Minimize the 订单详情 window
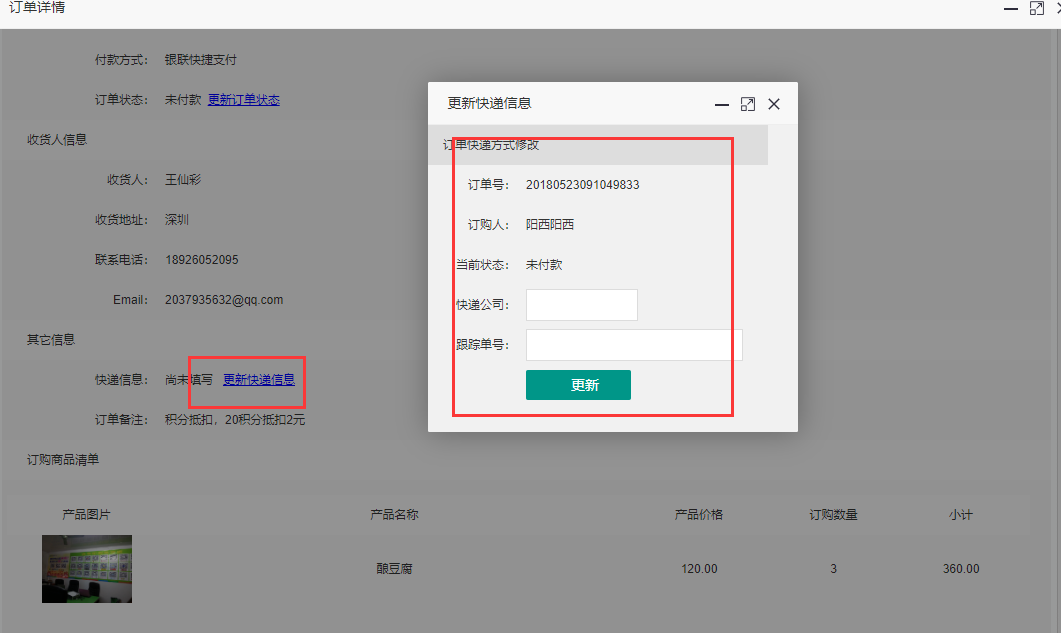This screenshot has height=633, width=1061. [1010, 8]
